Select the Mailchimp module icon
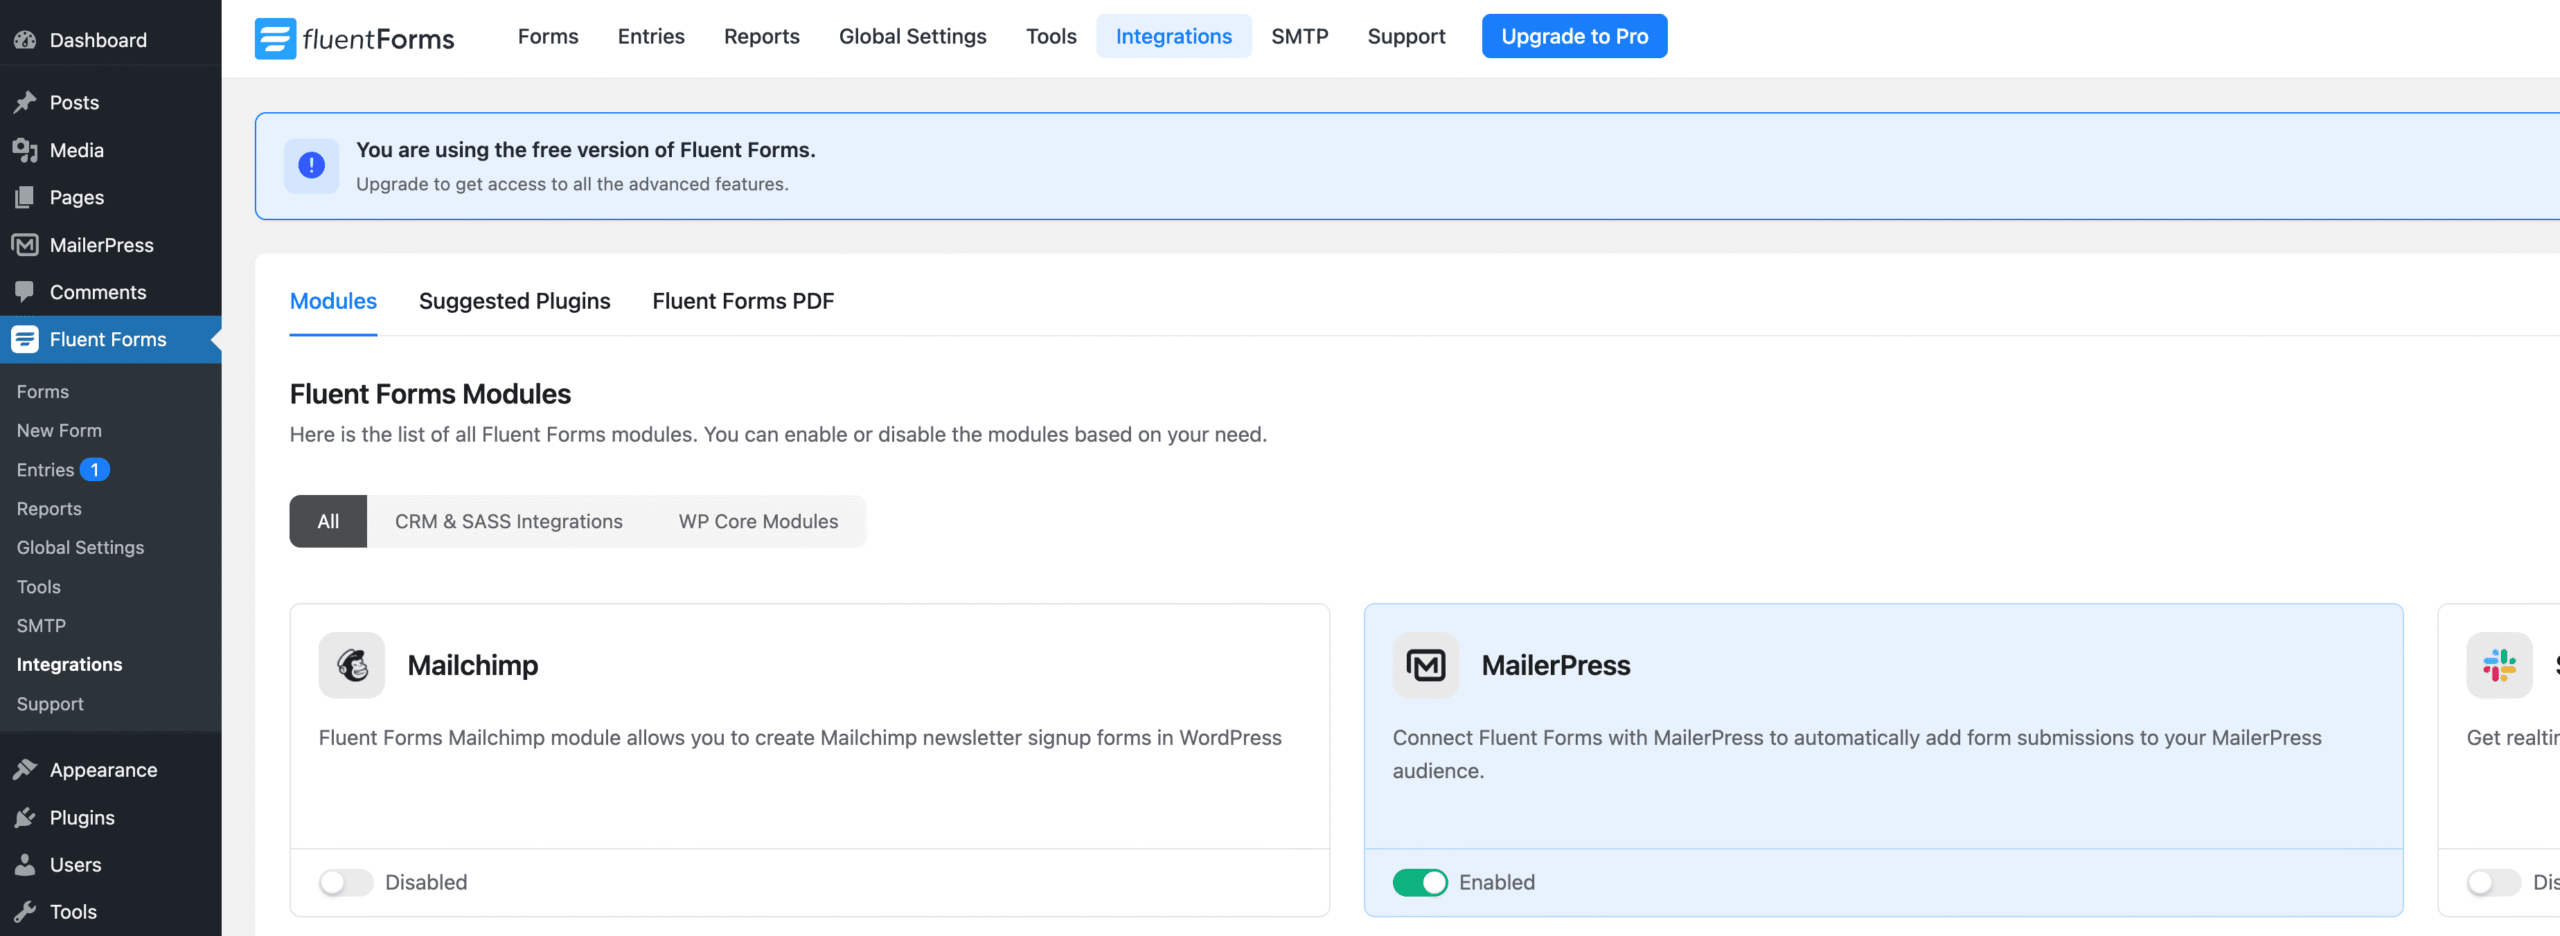Viewport: 2560px width, 936px height. (351, 664)
